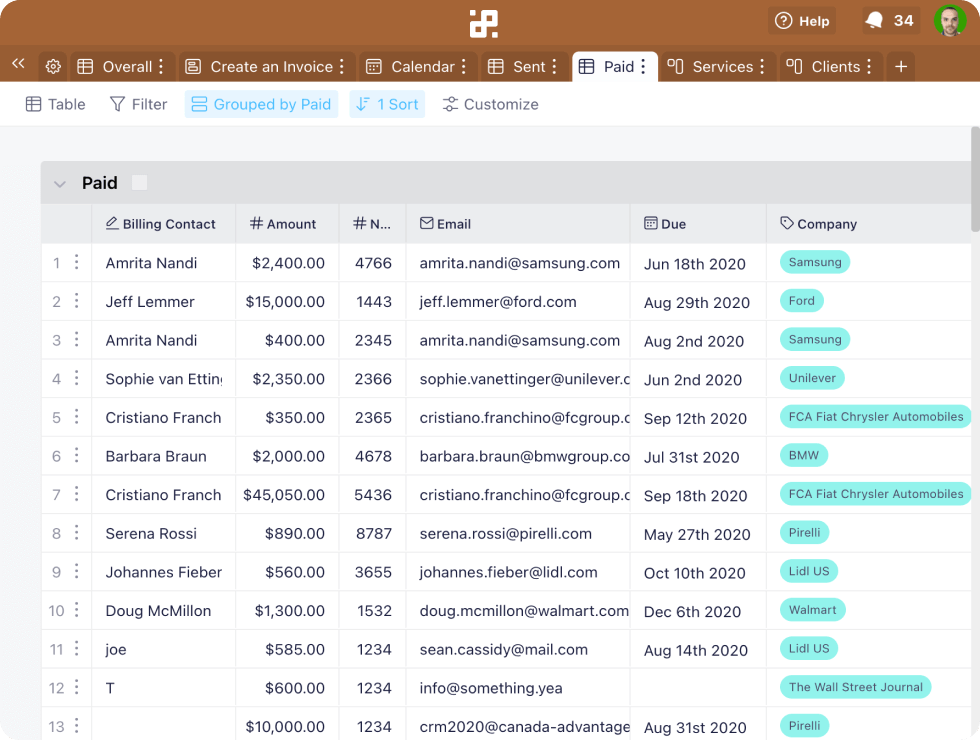This screenshot has height=740, width=980.
Task: Open Services tab options dots
Action: [x=762, y=66]
